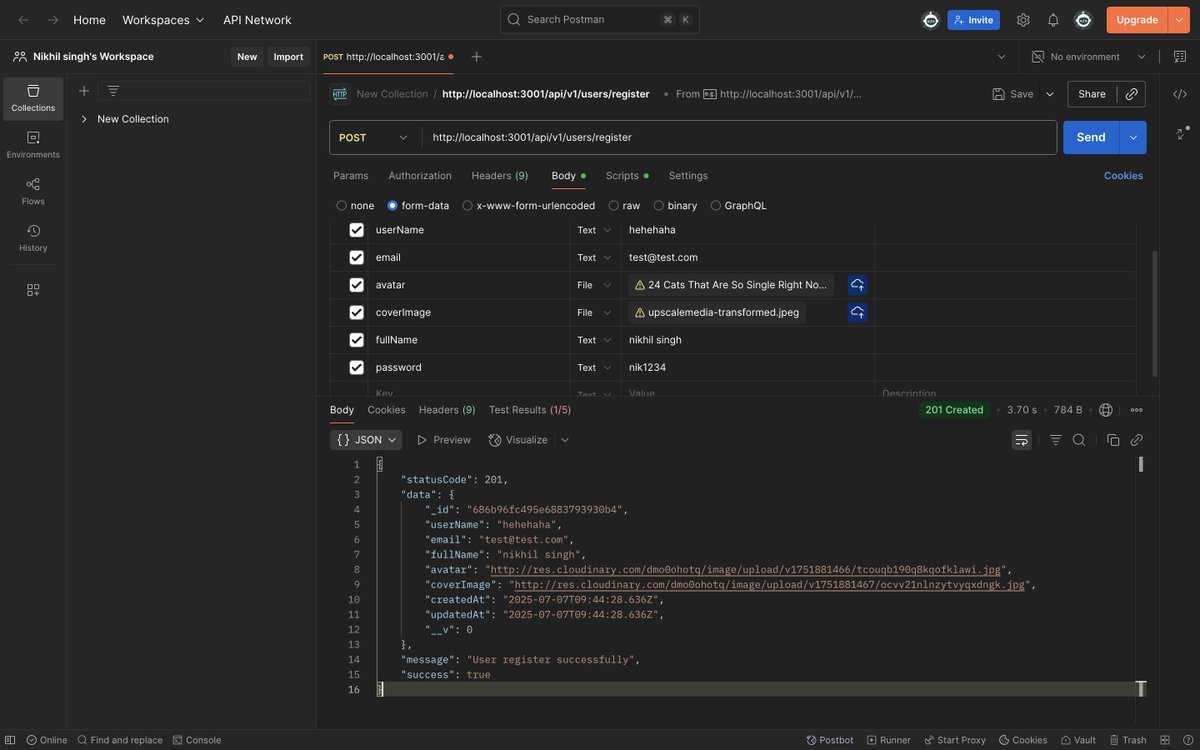Click the code snippet icon on right sidebar
The image size is (1200, 750).
click(1180, 94)
